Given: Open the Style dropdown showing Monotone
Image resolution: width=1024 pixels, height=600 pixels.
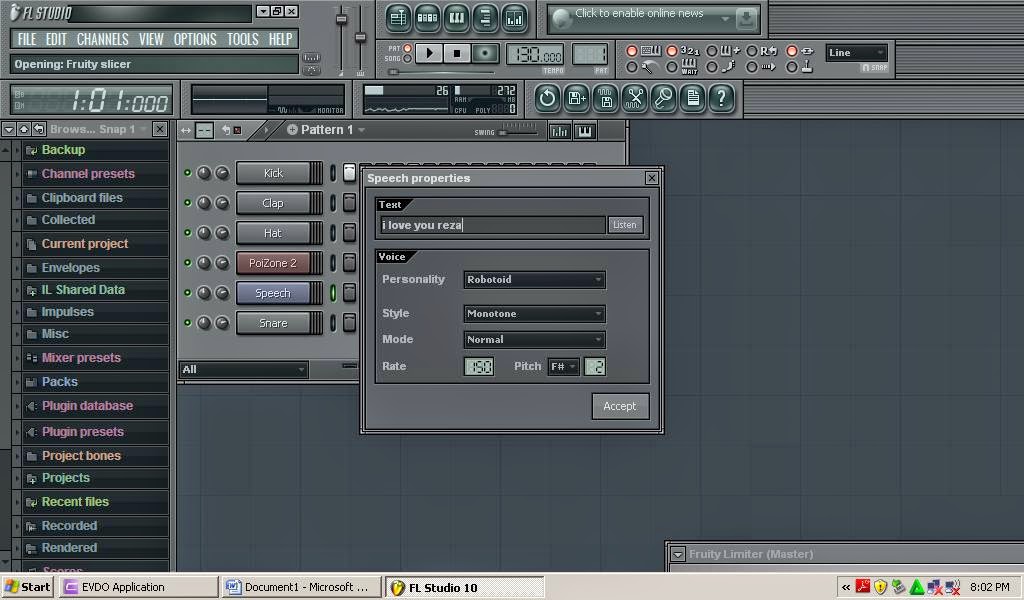Looking at the screenshot, I should pos(534,313).
